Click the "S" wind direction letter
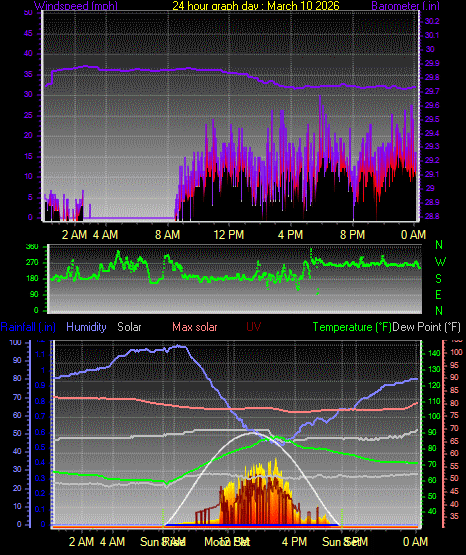Viewport: 466px width, 555px height. pos(438,279)
